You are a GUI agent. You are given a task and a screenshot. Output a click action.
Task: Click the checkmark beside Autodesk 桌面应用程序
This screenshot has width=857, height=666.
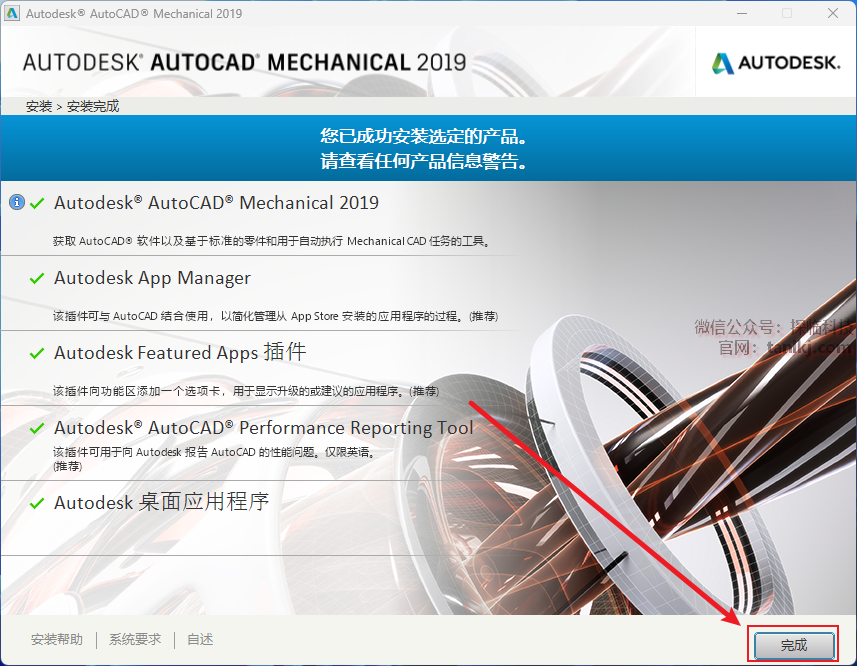click(37, 503)
